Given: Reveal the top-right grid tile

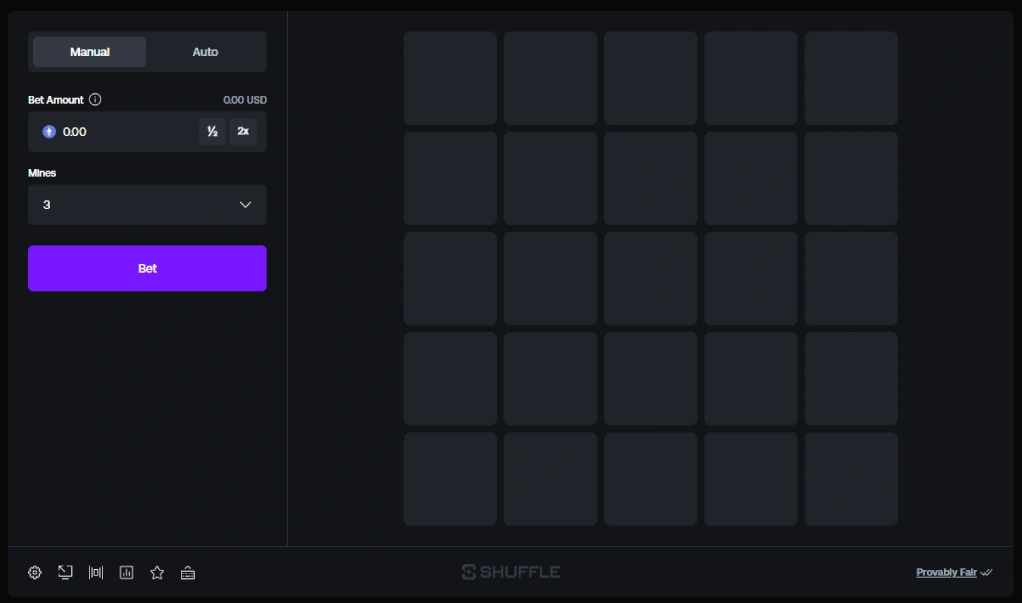Looking at the screenshot, I should 851,78.
